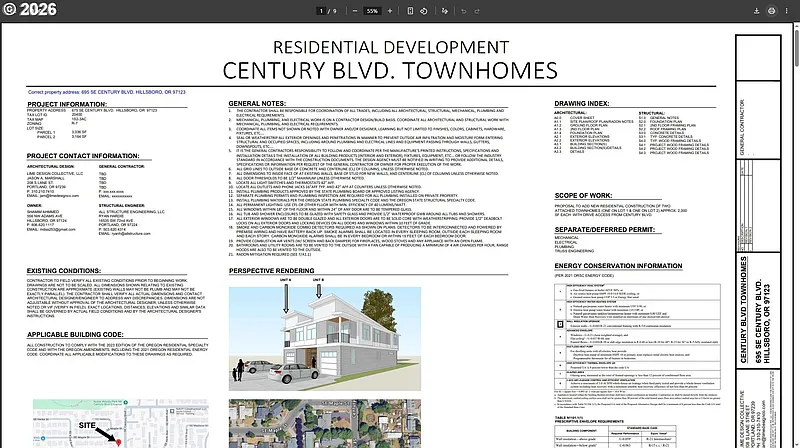800x448 pixels.
Task: Click the 2026 logo in top-left corner
Action: click(30, 11)
